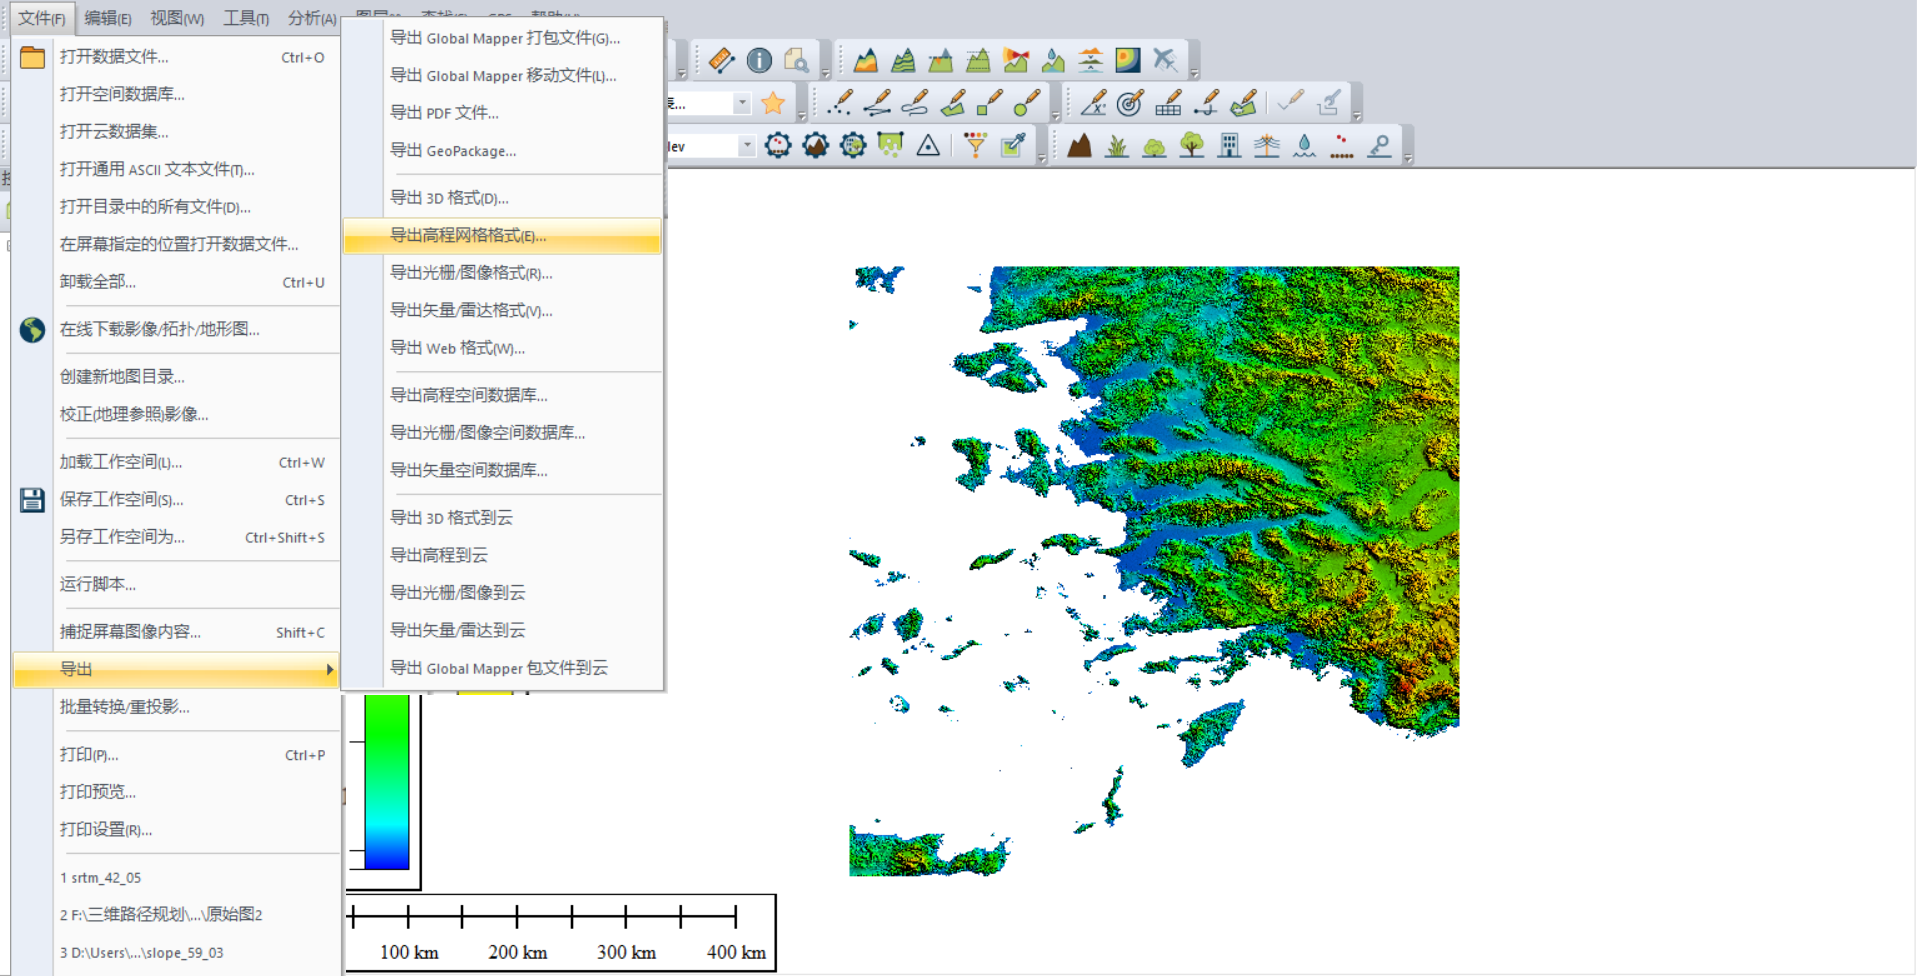Open the Density Grid heatmap icon
This screenshot has height=976, width=1917.
pyautogui.click(x=1128, y=60)
